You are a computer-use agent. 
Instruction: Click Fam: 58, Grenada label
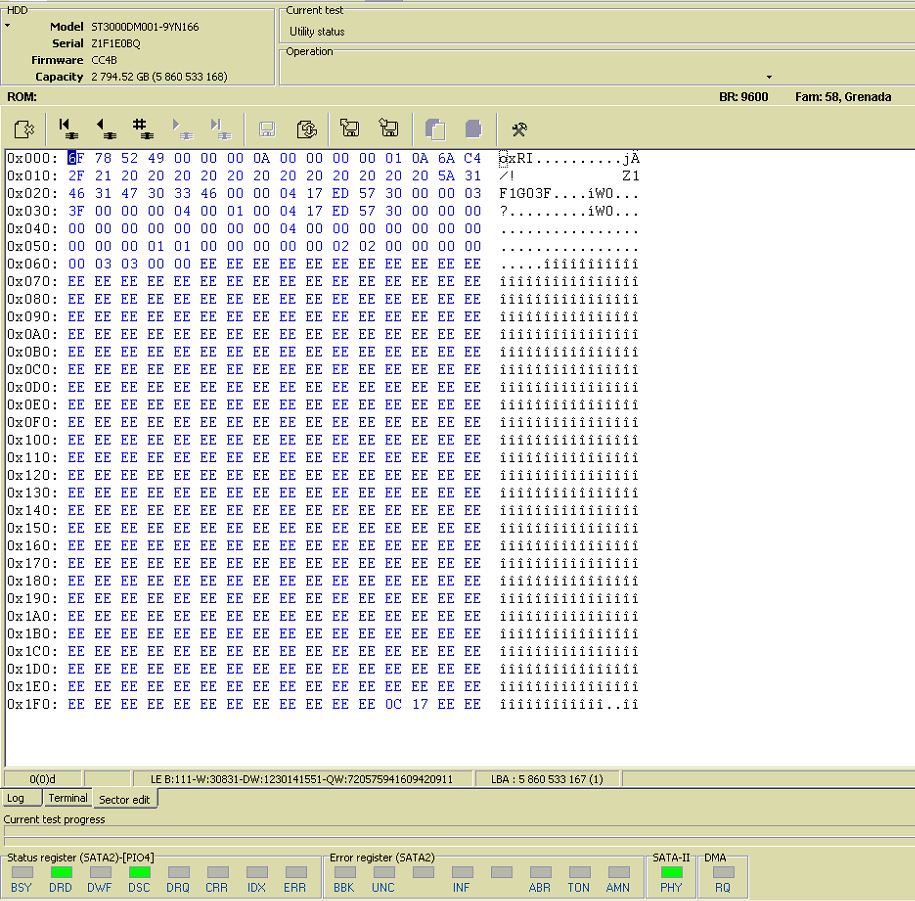[843, 97]
